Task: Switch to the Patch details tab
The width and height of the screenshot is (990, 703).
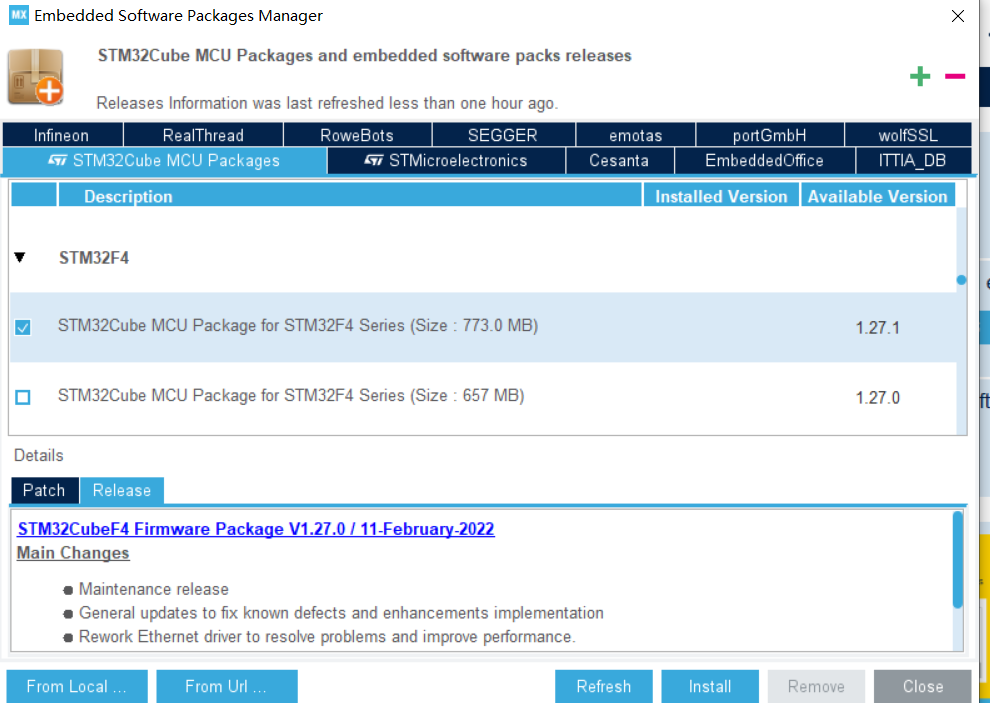Action: (x=45, y=490)
